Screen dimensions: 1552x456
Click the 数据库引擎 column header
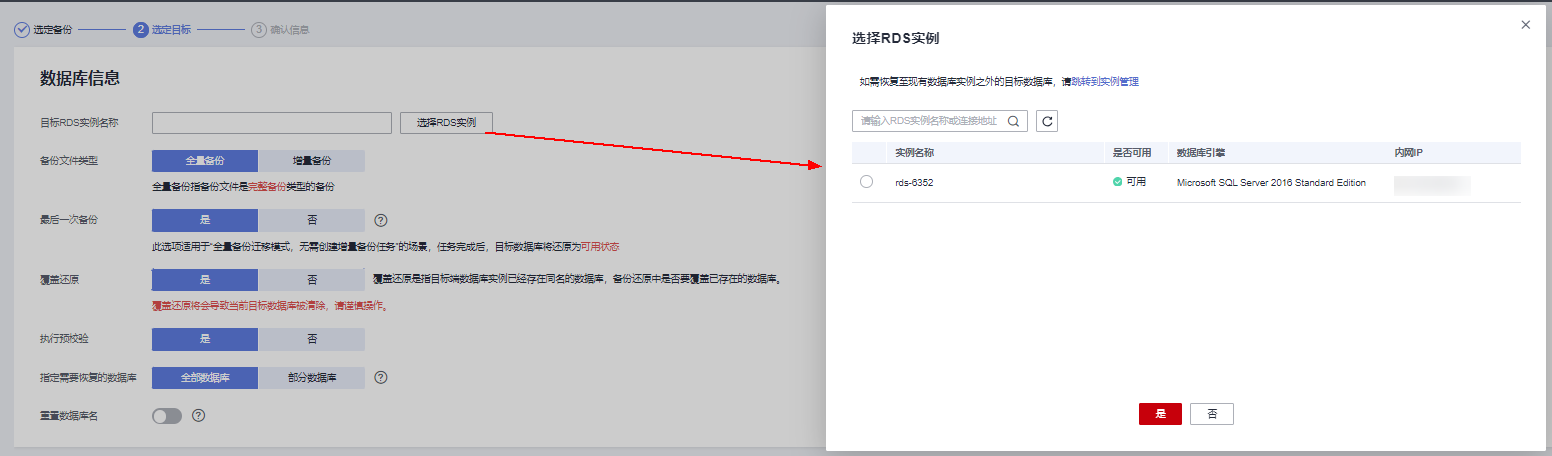[1201, 153]
